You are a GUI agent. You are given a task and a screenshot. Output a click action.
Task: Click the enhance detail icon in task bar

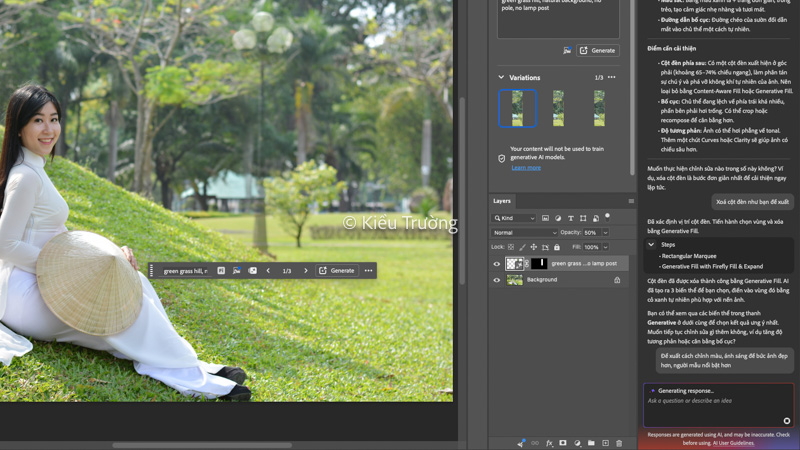252,271
